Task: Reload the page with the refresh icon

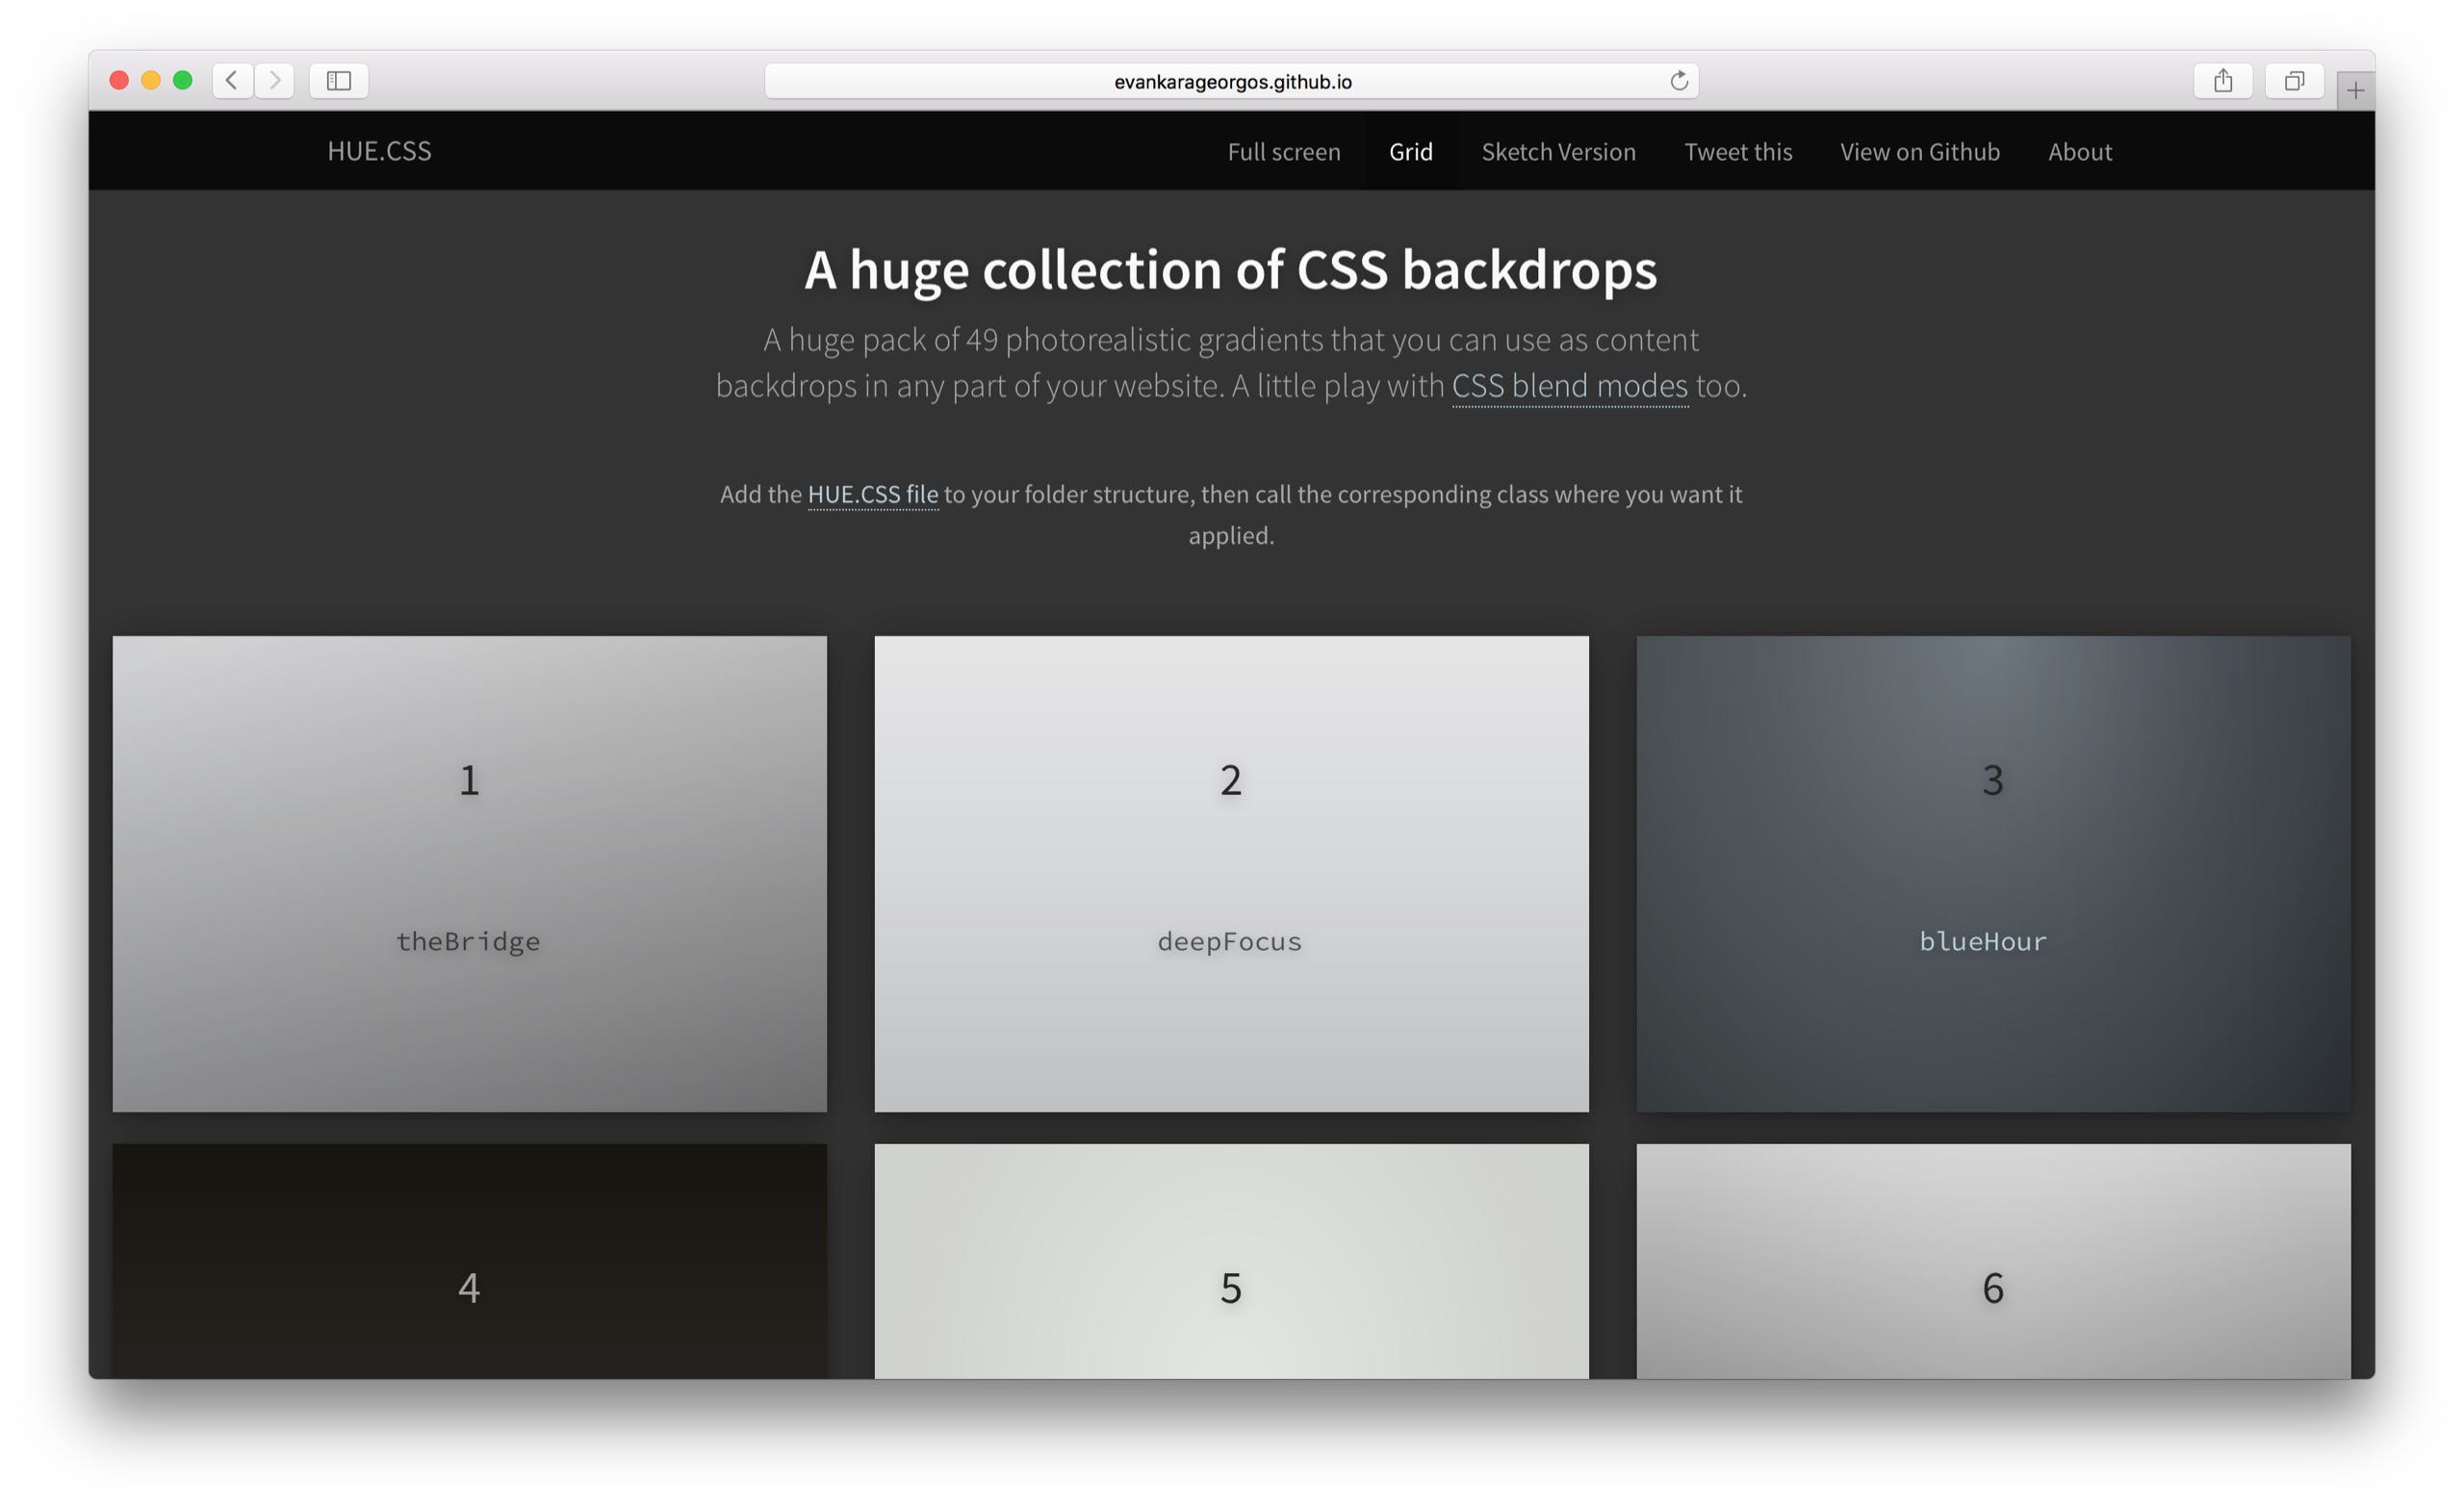Action: 1679,80
